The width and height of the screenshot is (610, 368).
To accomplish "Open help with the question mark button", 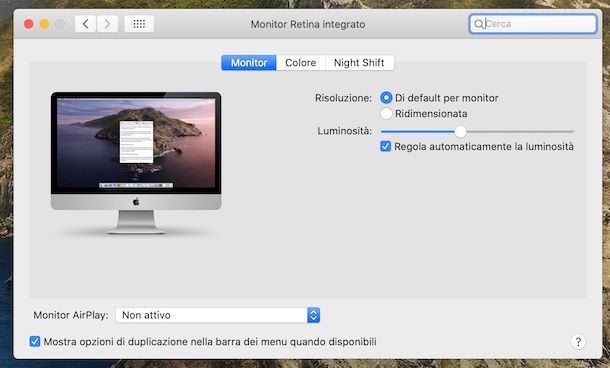I will 578,342.
